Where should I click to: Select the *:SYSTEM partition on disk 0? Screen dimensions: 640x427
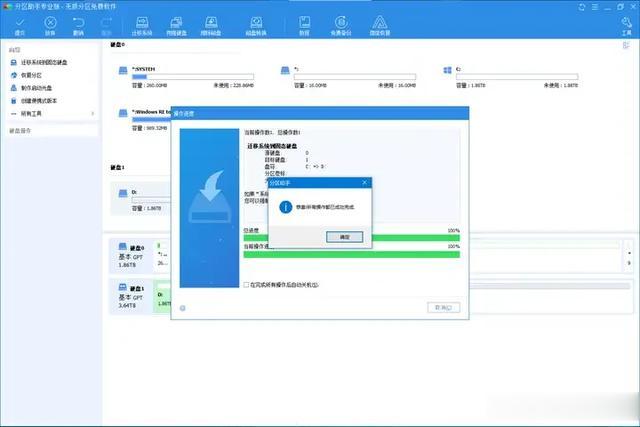click(x=186, y=77)
